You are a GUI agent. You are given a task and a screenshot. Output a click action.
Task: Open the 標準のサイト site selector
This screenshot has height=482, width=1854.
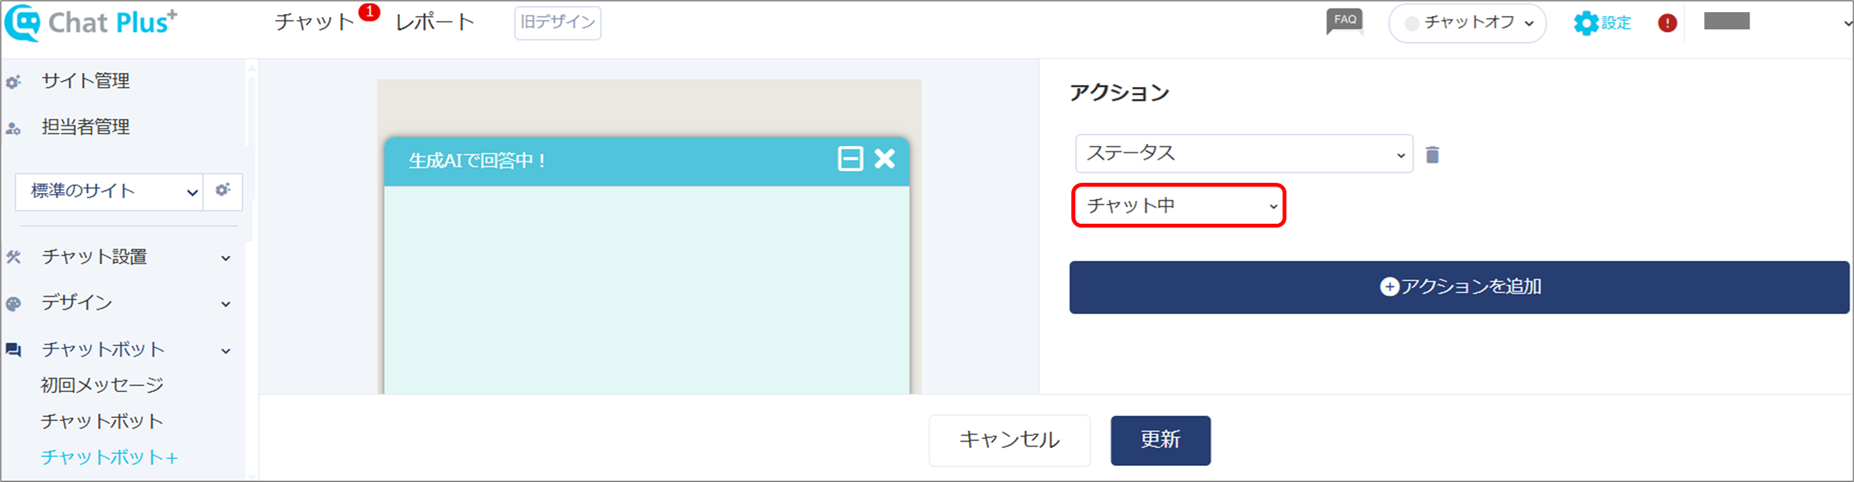[x=109, y=191]
